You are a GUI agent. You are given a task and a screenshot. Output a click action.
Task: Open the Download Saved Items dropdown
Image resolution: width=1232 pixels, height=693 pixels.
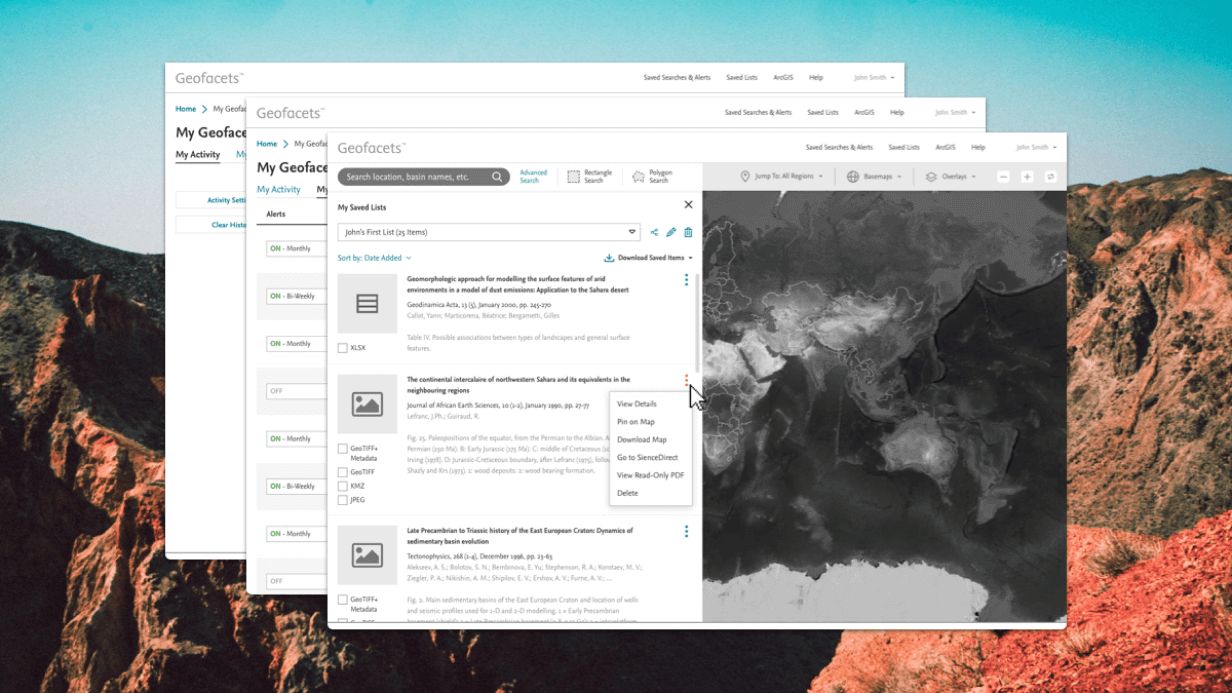click(x=649, y=258)
